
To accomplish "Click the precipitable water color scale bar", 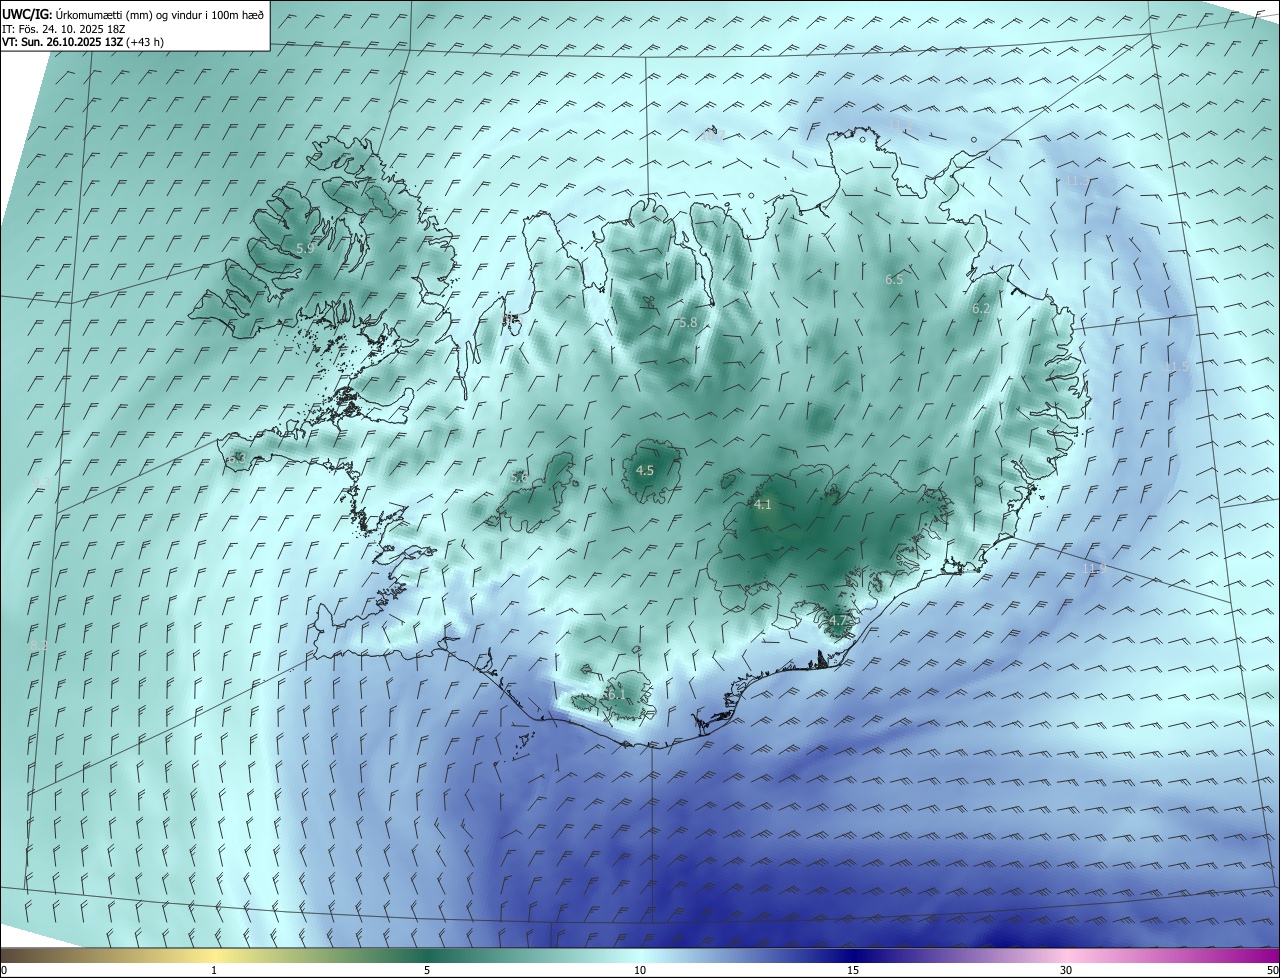I will 640,955.
